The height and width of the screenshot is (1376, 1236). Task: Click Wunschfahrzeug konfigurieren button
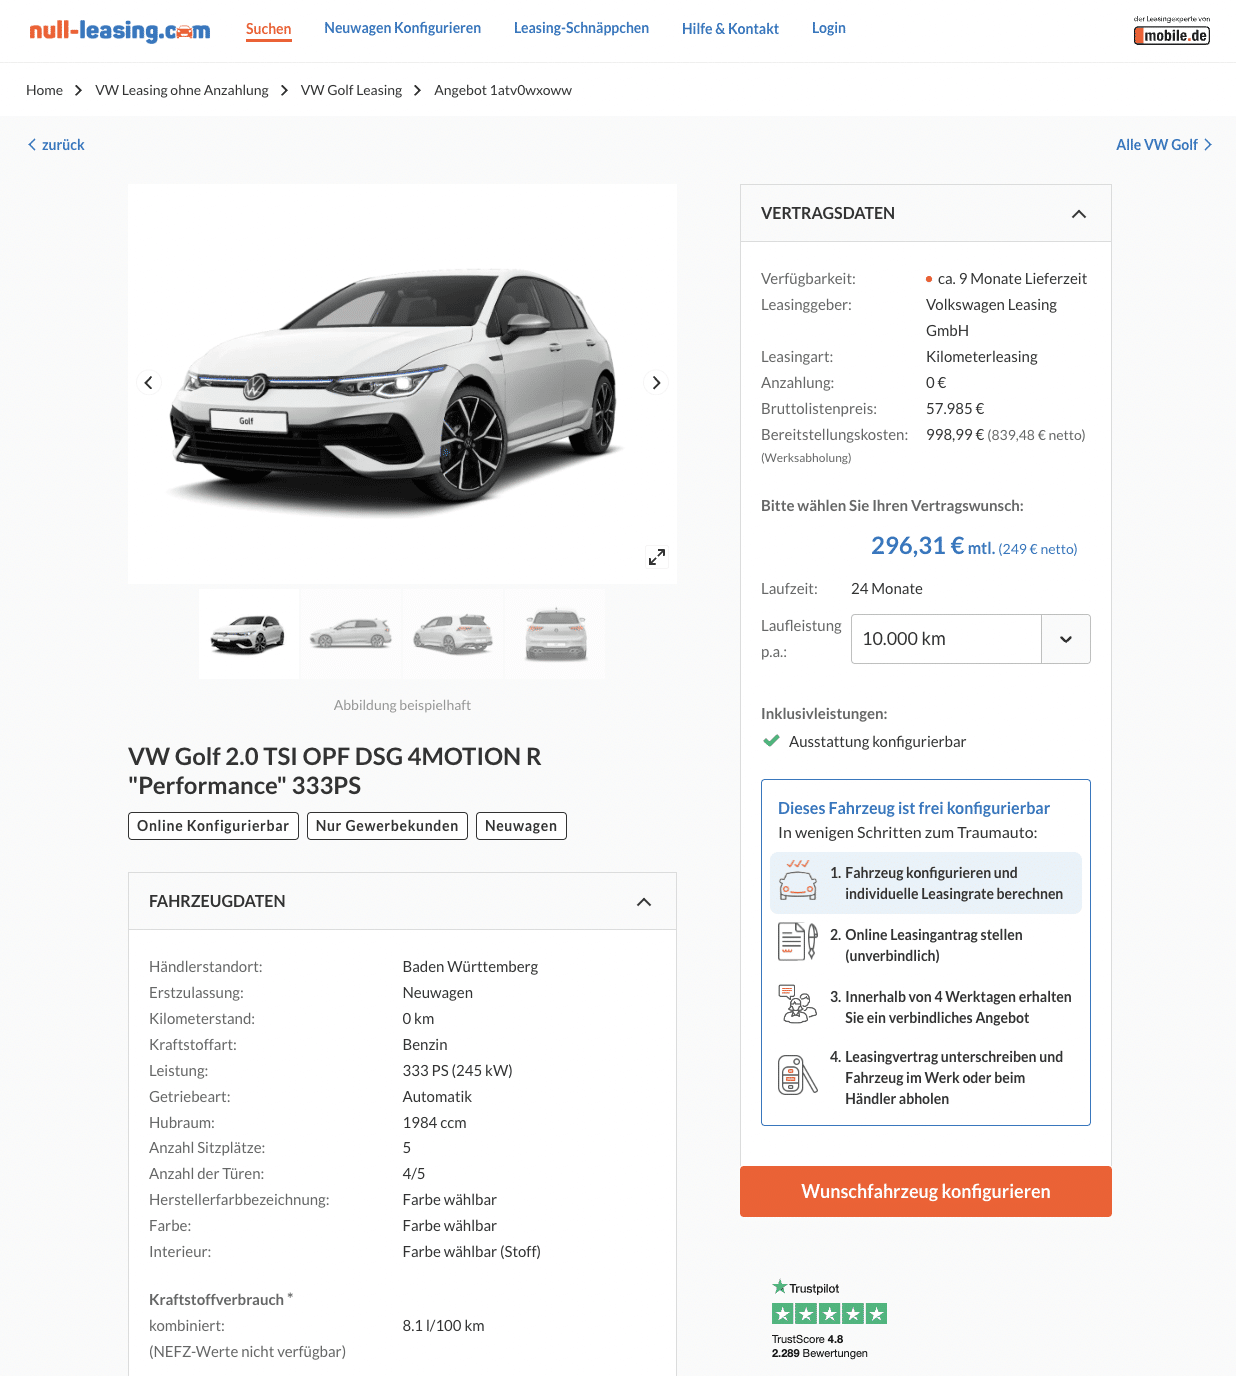click(x=926, y=1191)
